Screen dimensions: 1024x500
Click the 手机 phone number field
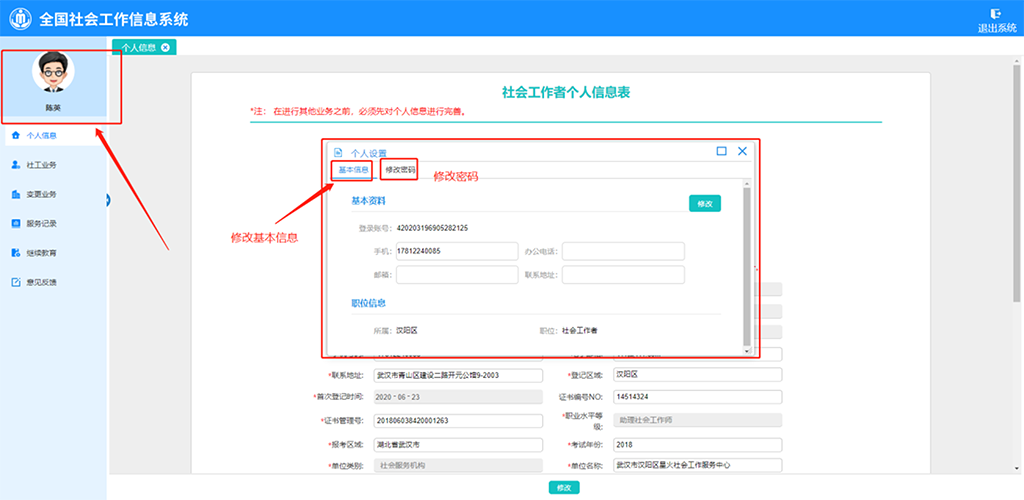457,251
